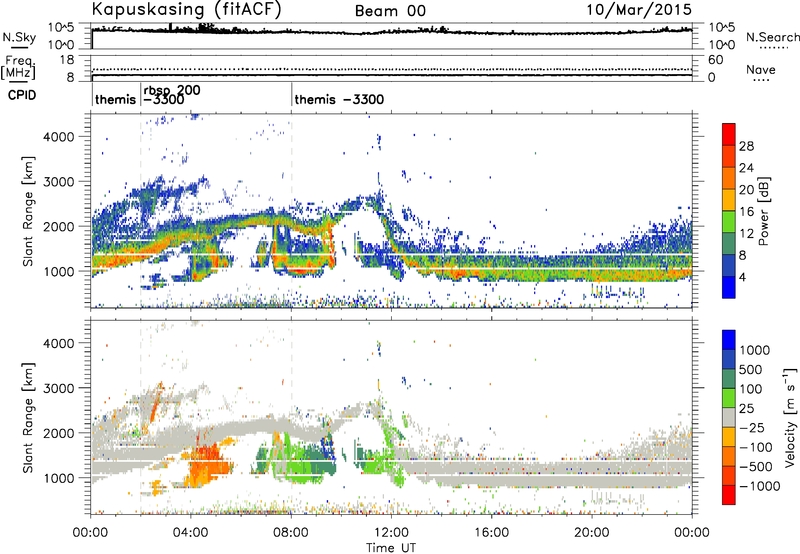800x554 pixels.
Task: Pick the red bottom segment of velocity color bar
Action: [729, 495]
